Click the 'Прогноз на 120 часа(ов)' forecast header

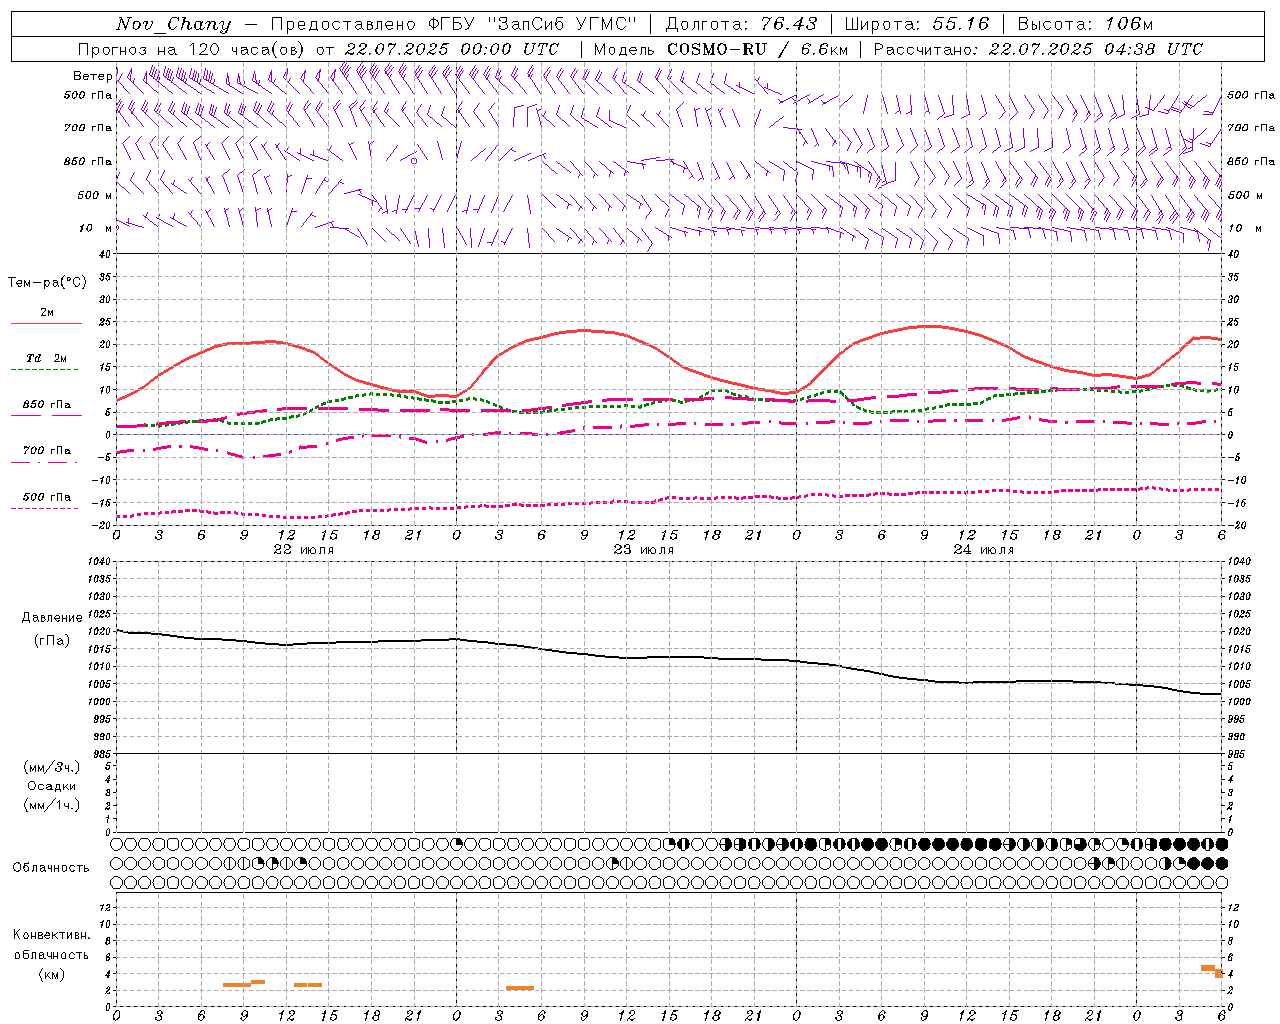(192, 49)
